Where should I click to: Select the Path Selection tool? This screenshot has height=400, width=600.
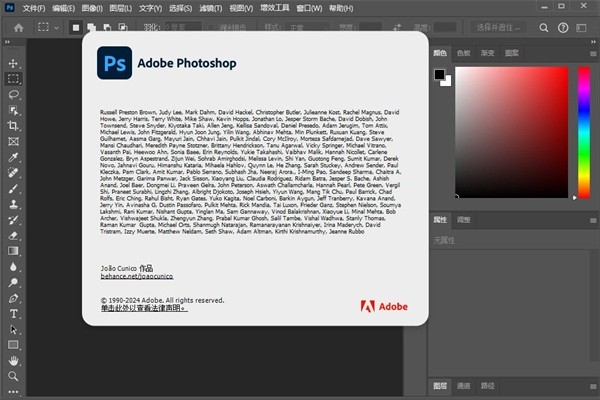pyautogui.click(x=13, y=330)
